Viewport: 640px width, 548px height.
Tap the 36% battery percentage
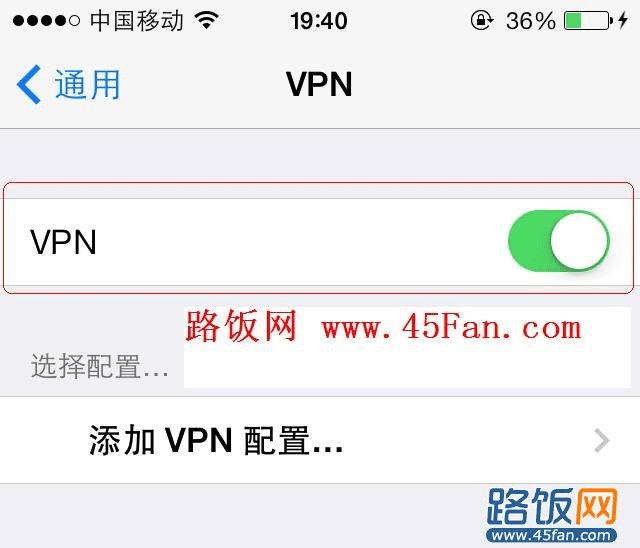531,20
